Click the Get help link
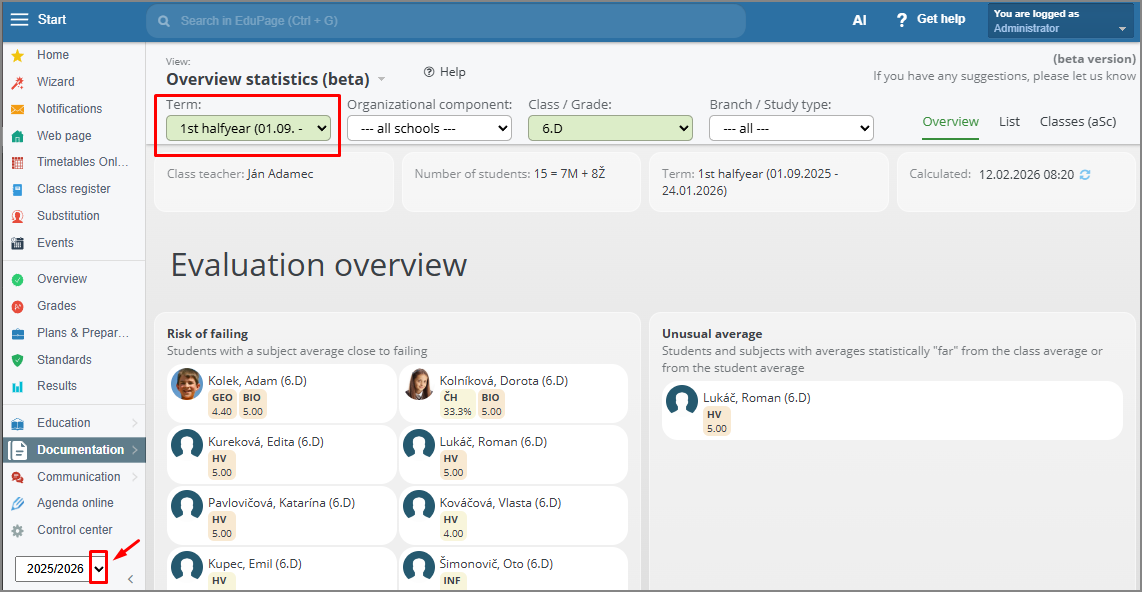1142x592 pixels. [930, 19]
